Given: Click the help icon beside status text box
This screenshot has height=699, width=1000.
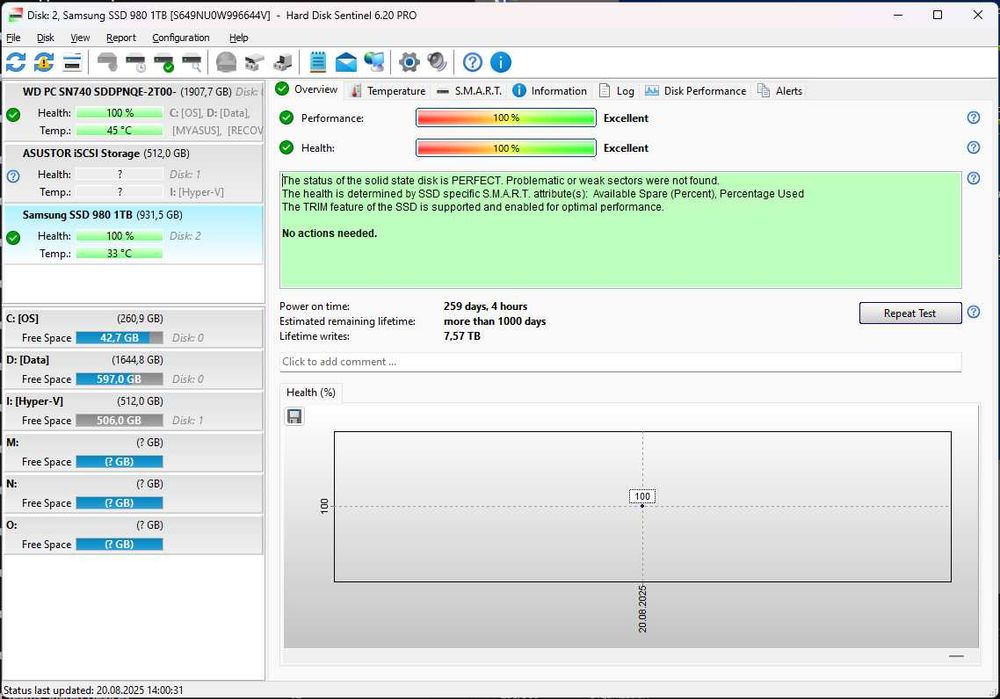Looking at the screenshot, I should click(973, 178).
